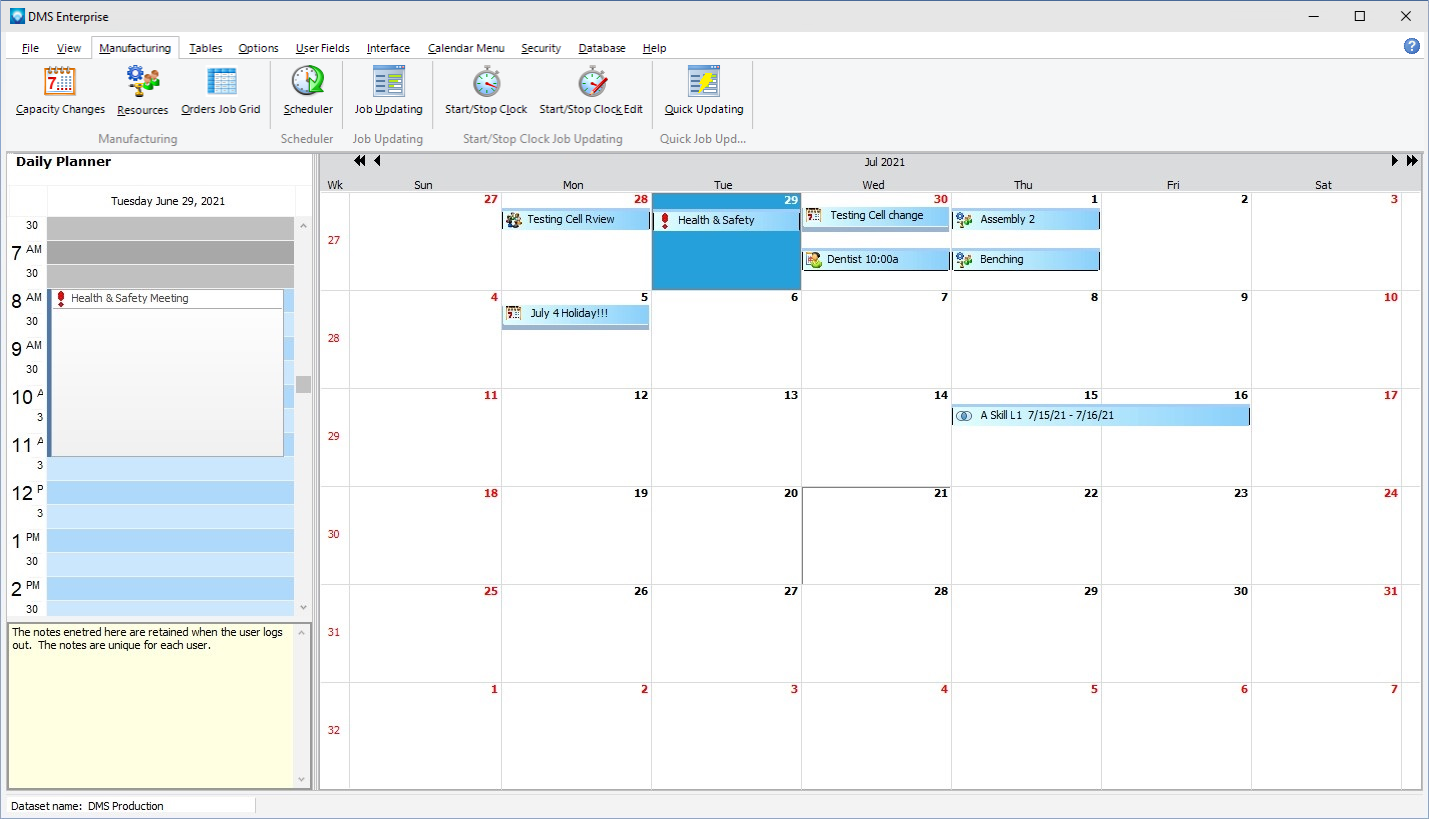Open Capacity Changes calendar icon
This screenshot has height=819, width=1429.
pos(60,81)
